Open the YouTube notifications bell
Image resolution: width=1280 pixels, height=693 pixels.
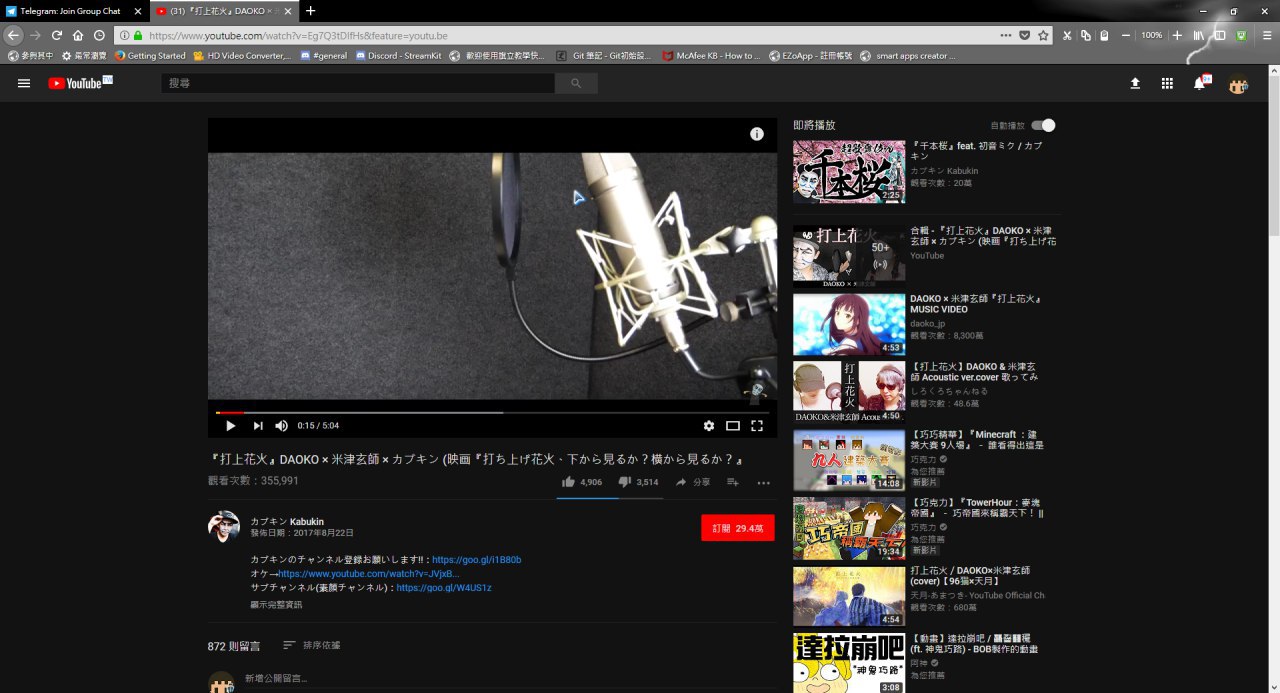click(1199, 84)
